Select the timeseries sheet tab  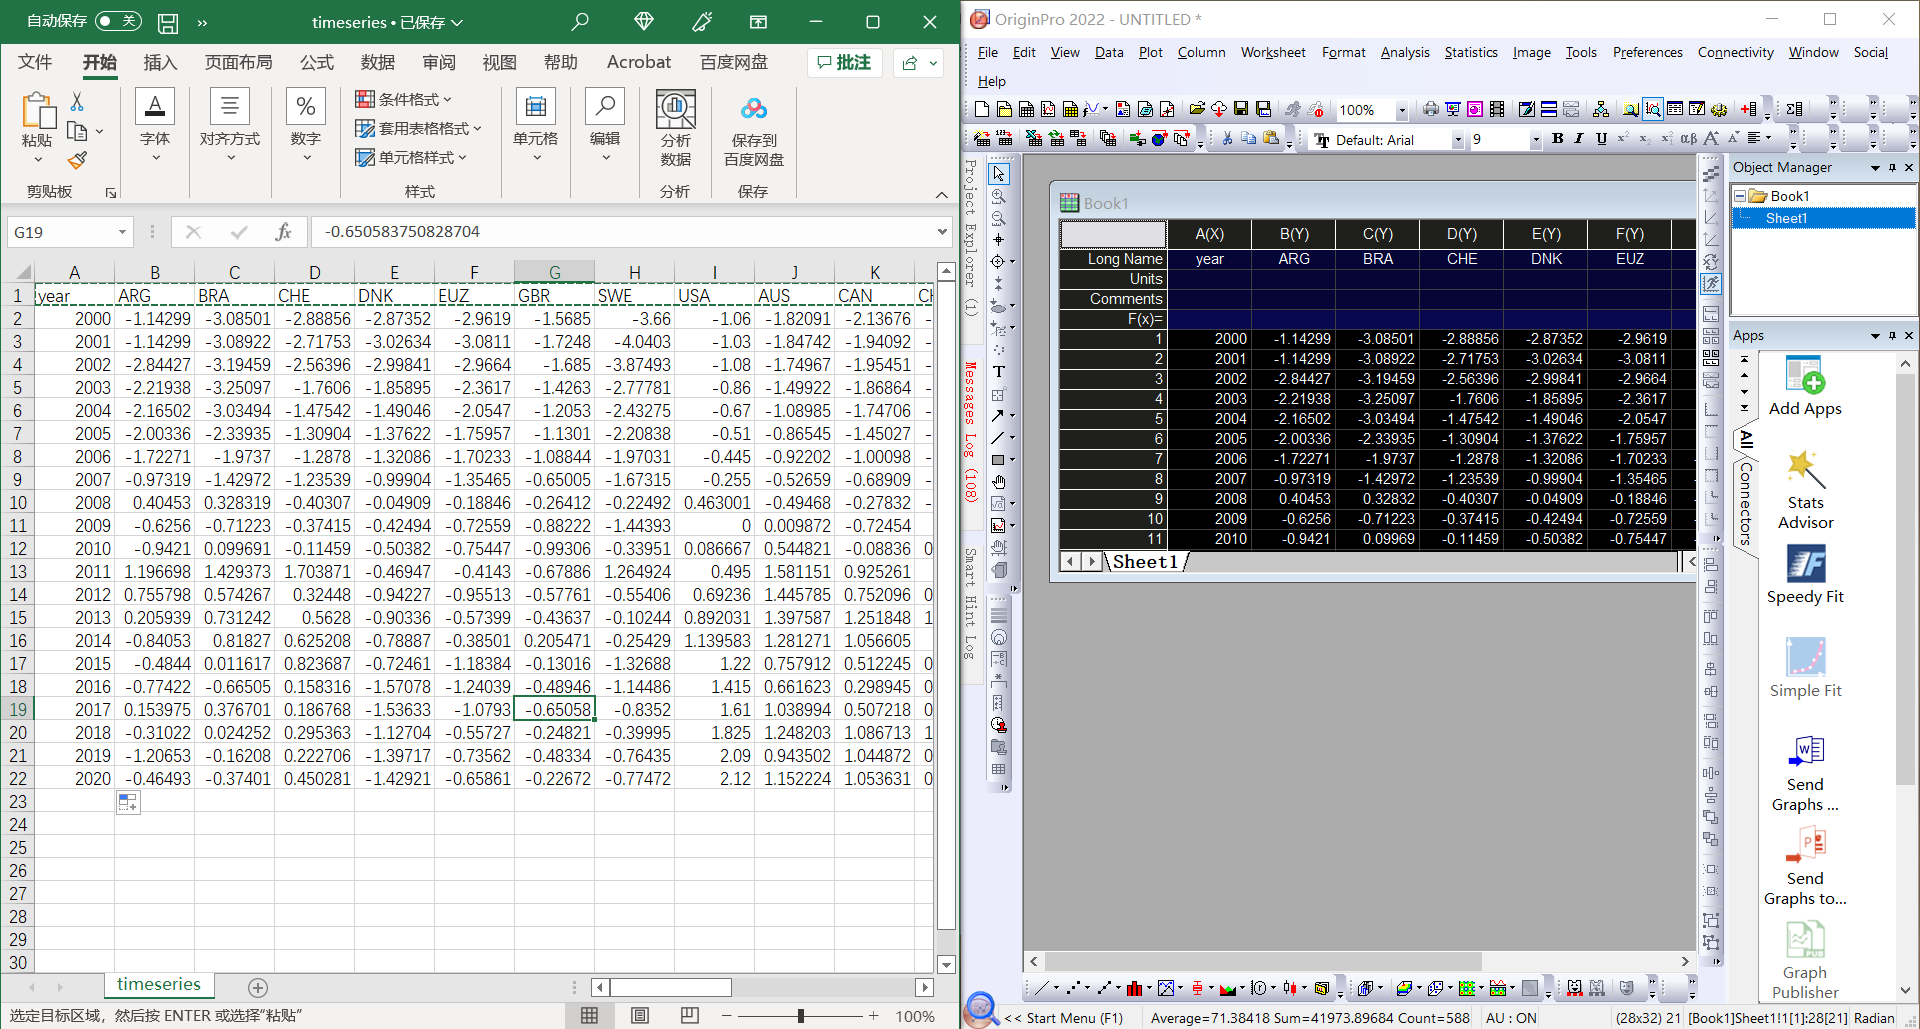coord(158,985)
